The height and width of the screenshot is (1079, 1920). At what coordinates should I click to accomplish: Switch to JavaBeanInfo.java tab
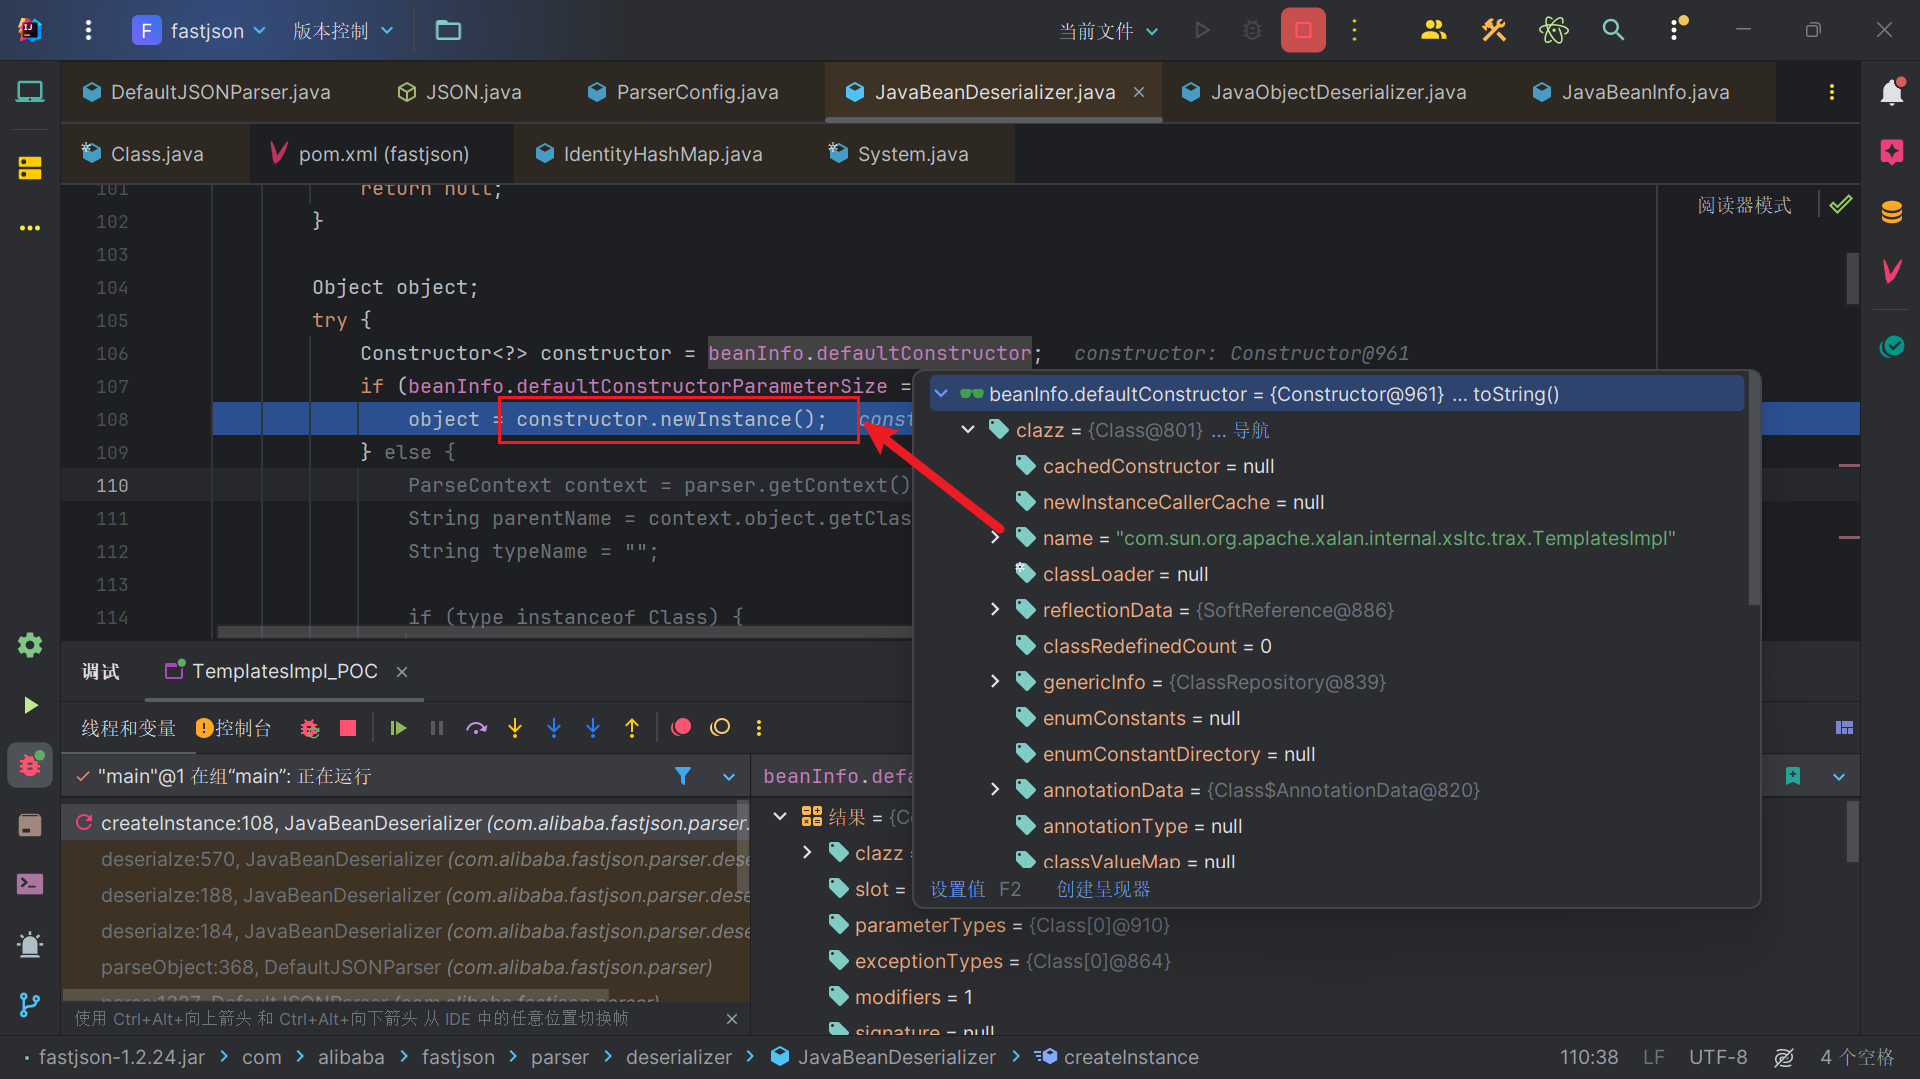coord(1631,92)
